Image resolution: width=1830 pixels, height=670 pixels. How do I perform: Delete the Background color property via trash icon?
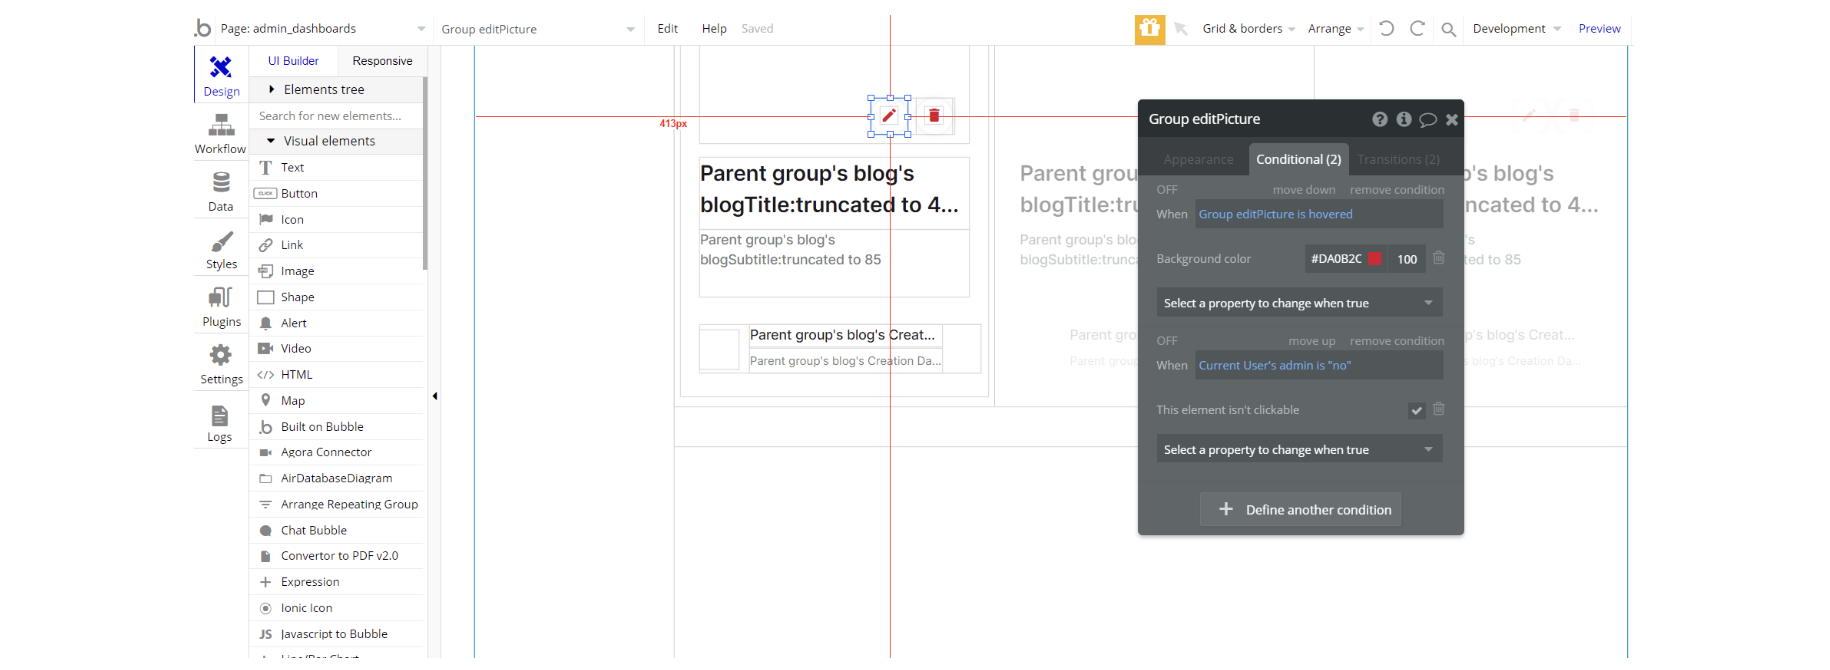[1438, 258]
